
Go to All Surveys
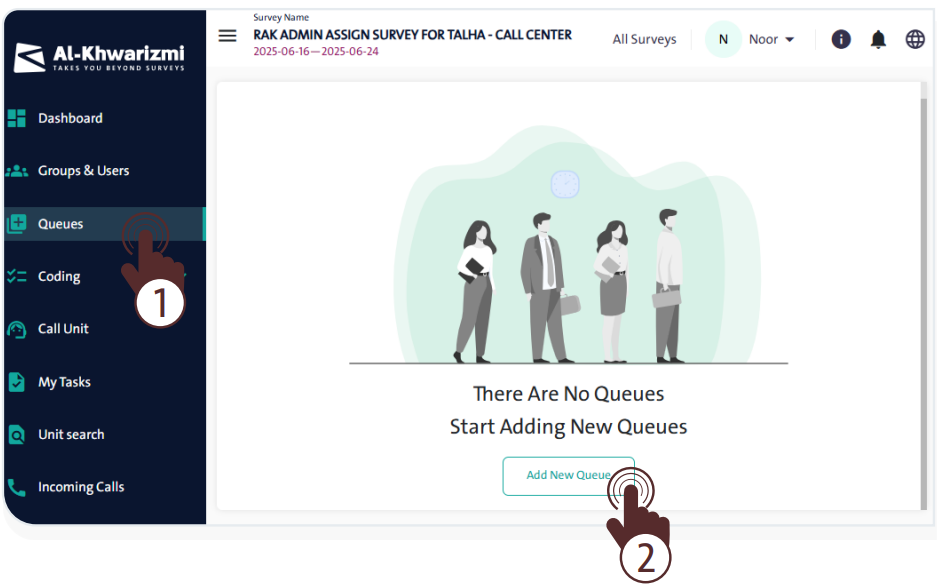644,40
